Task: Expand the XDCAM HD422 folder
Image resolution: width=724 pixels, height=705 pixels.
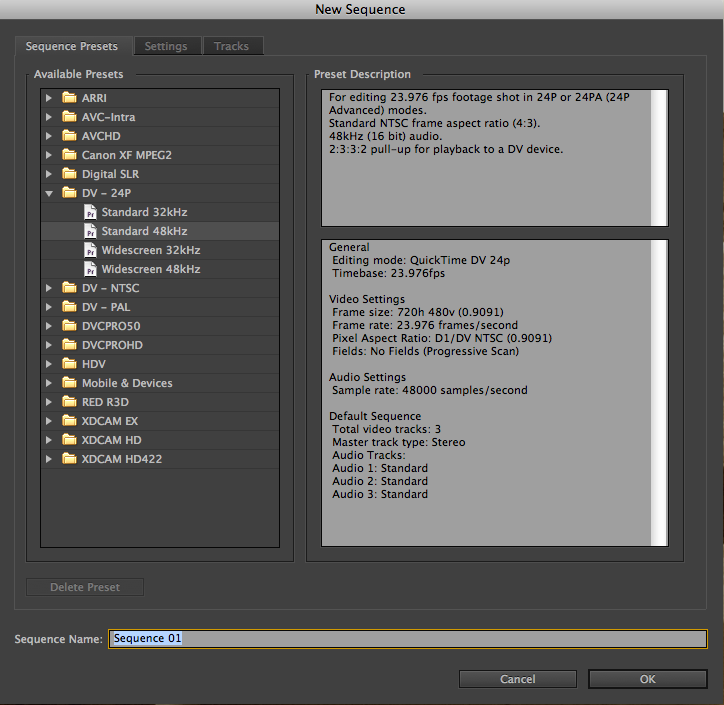Action: (x=48, y=459)
